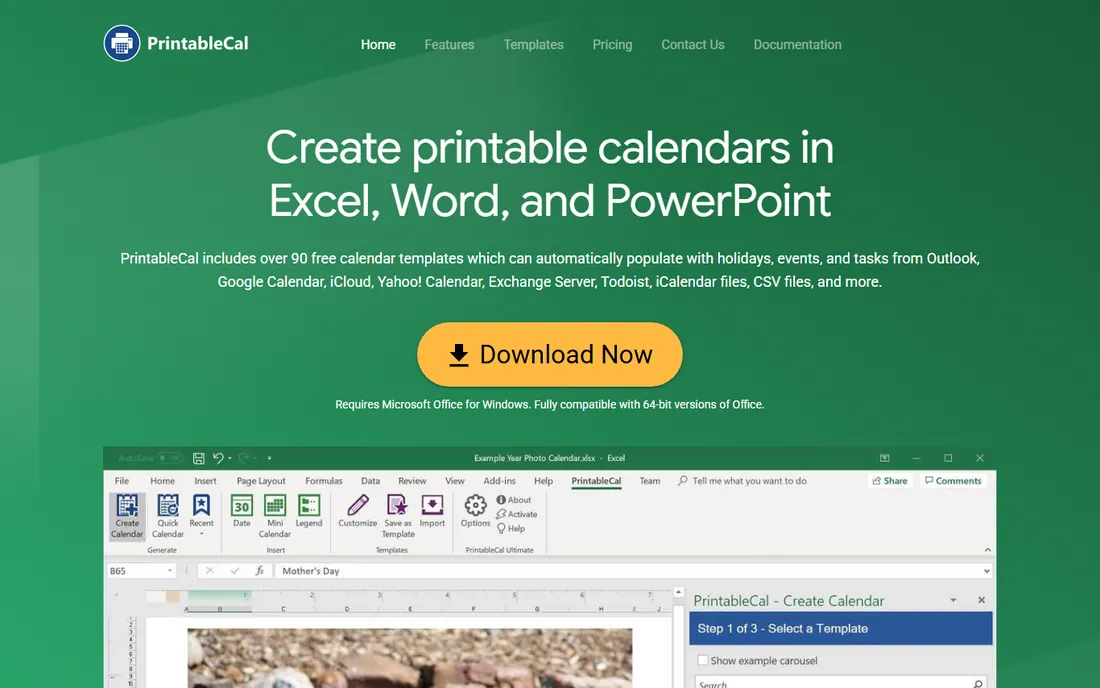
Task: Click the PrintableCal printer logo
Action: 121,43
